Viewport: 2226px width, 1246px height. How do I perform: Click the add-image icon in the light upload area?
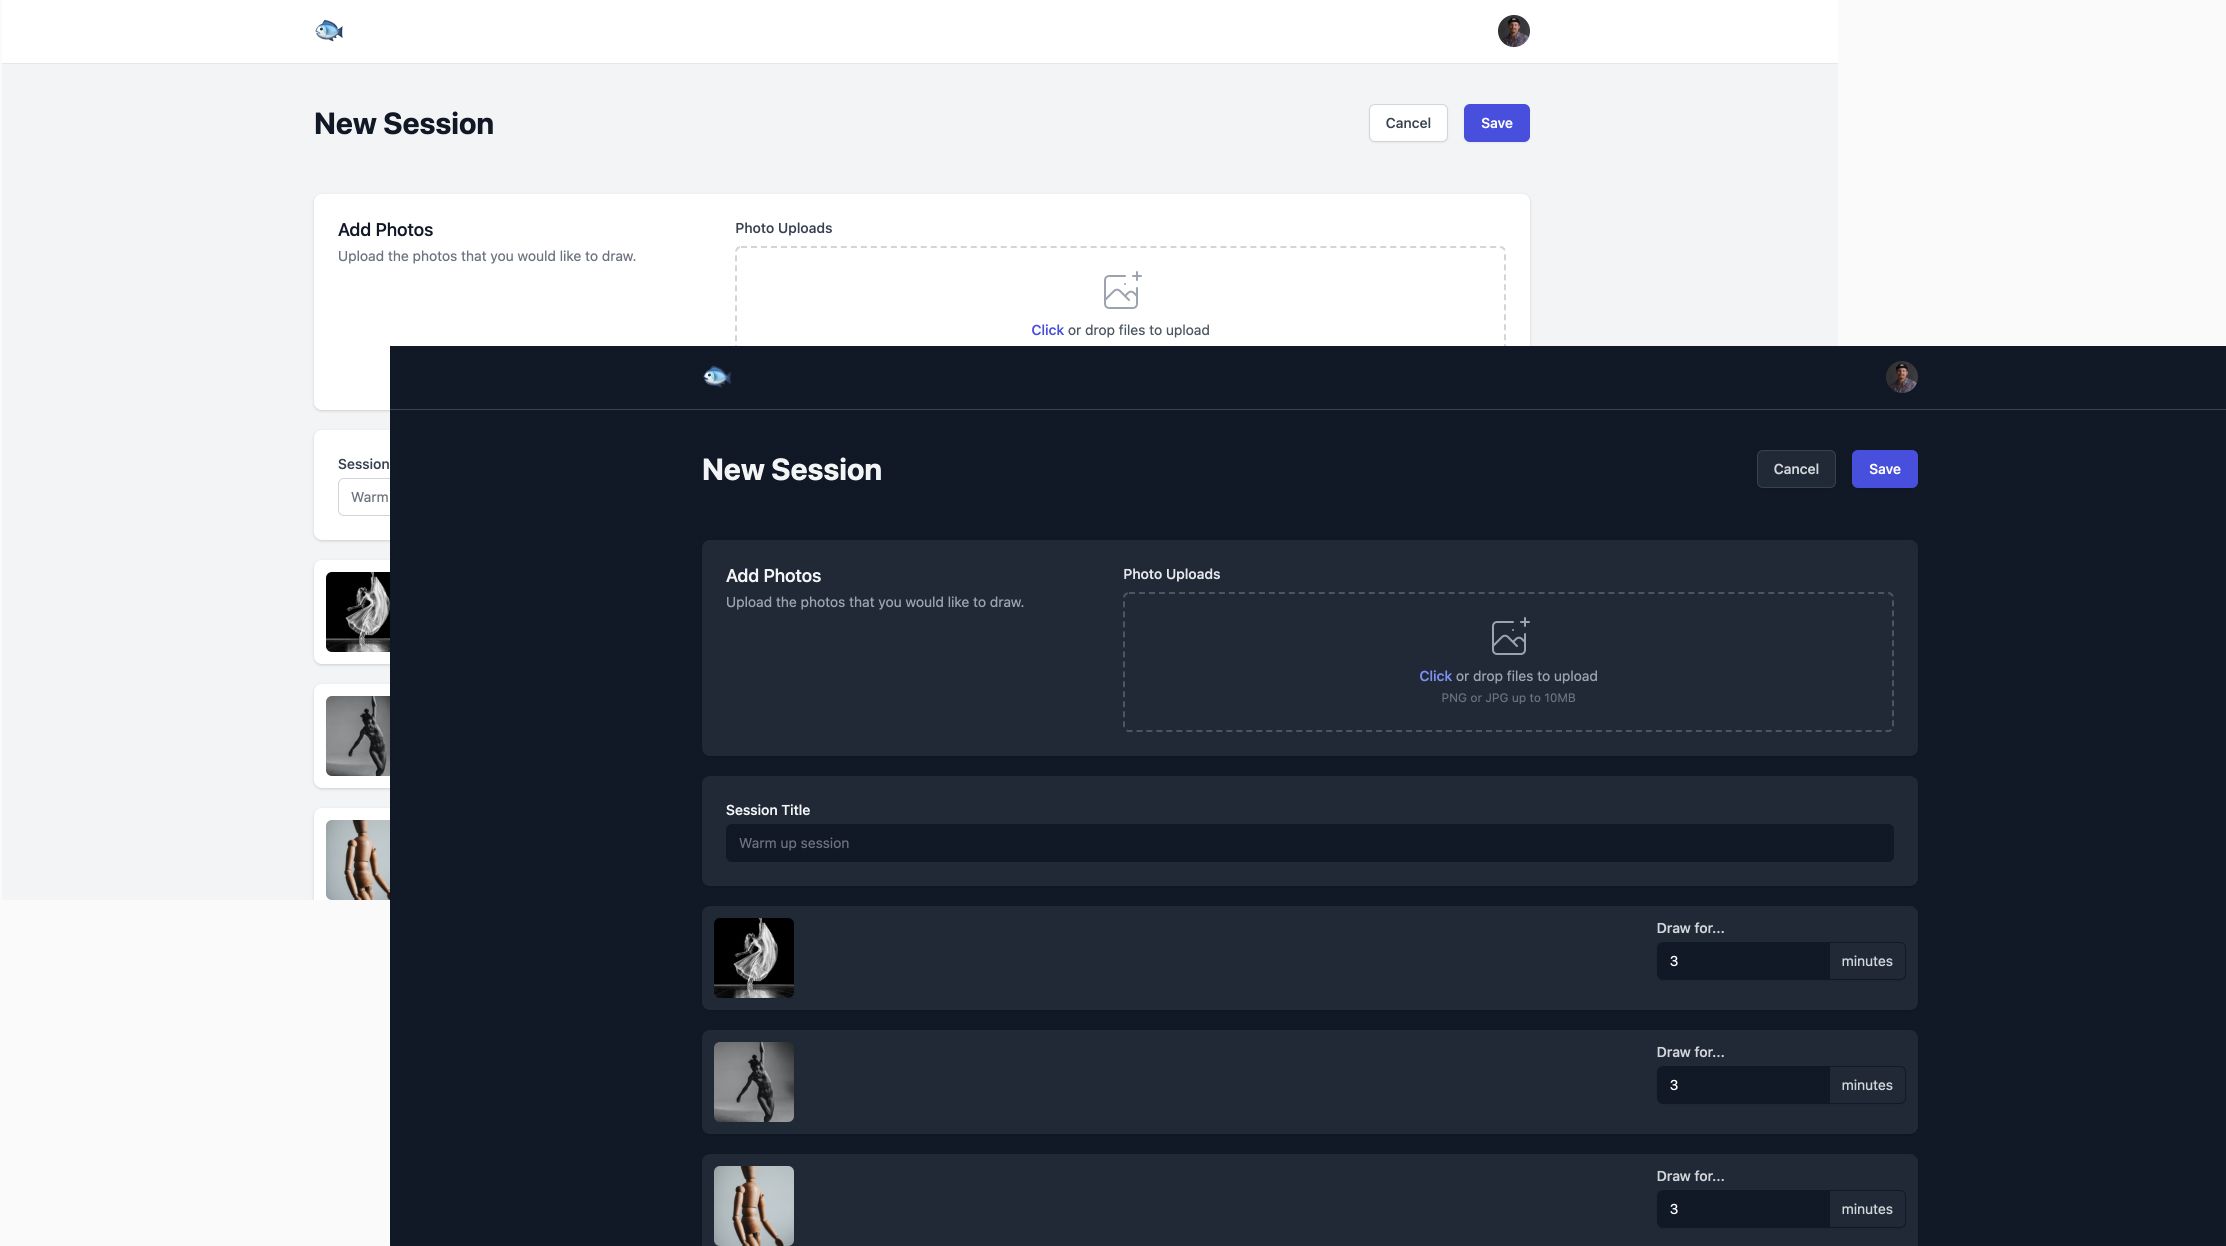[x=1121, y=290]
